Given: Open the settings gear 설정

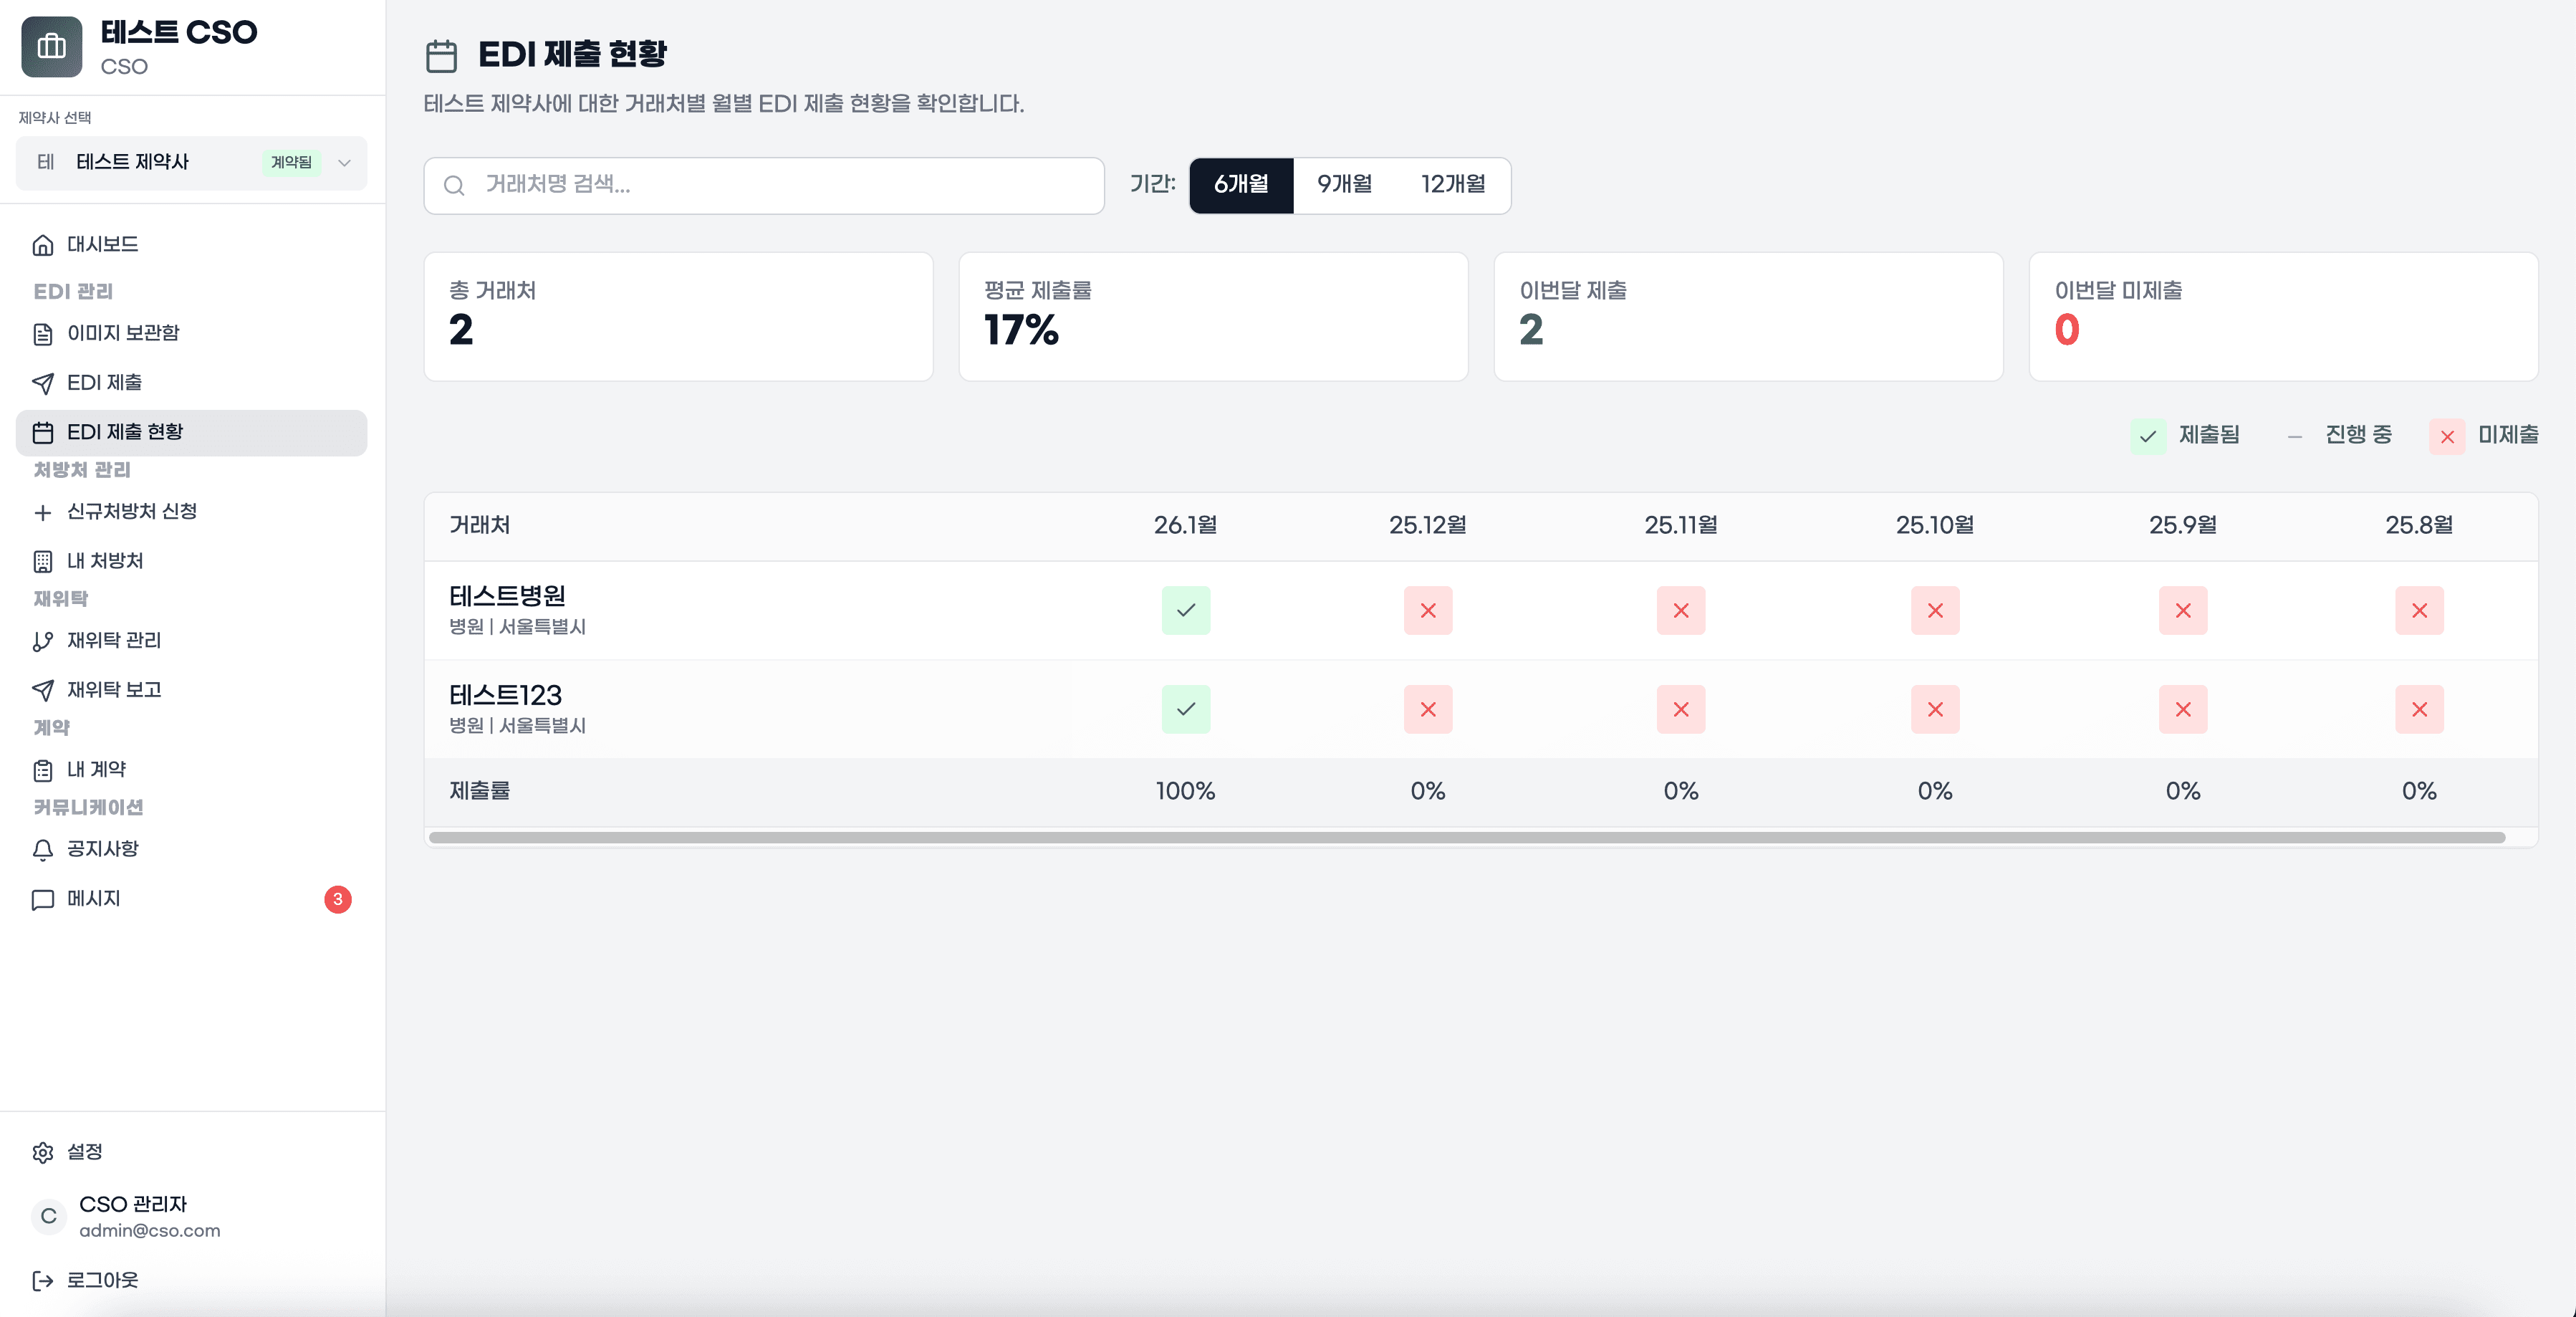Looking at the screenshot, I should (42, 1152).
